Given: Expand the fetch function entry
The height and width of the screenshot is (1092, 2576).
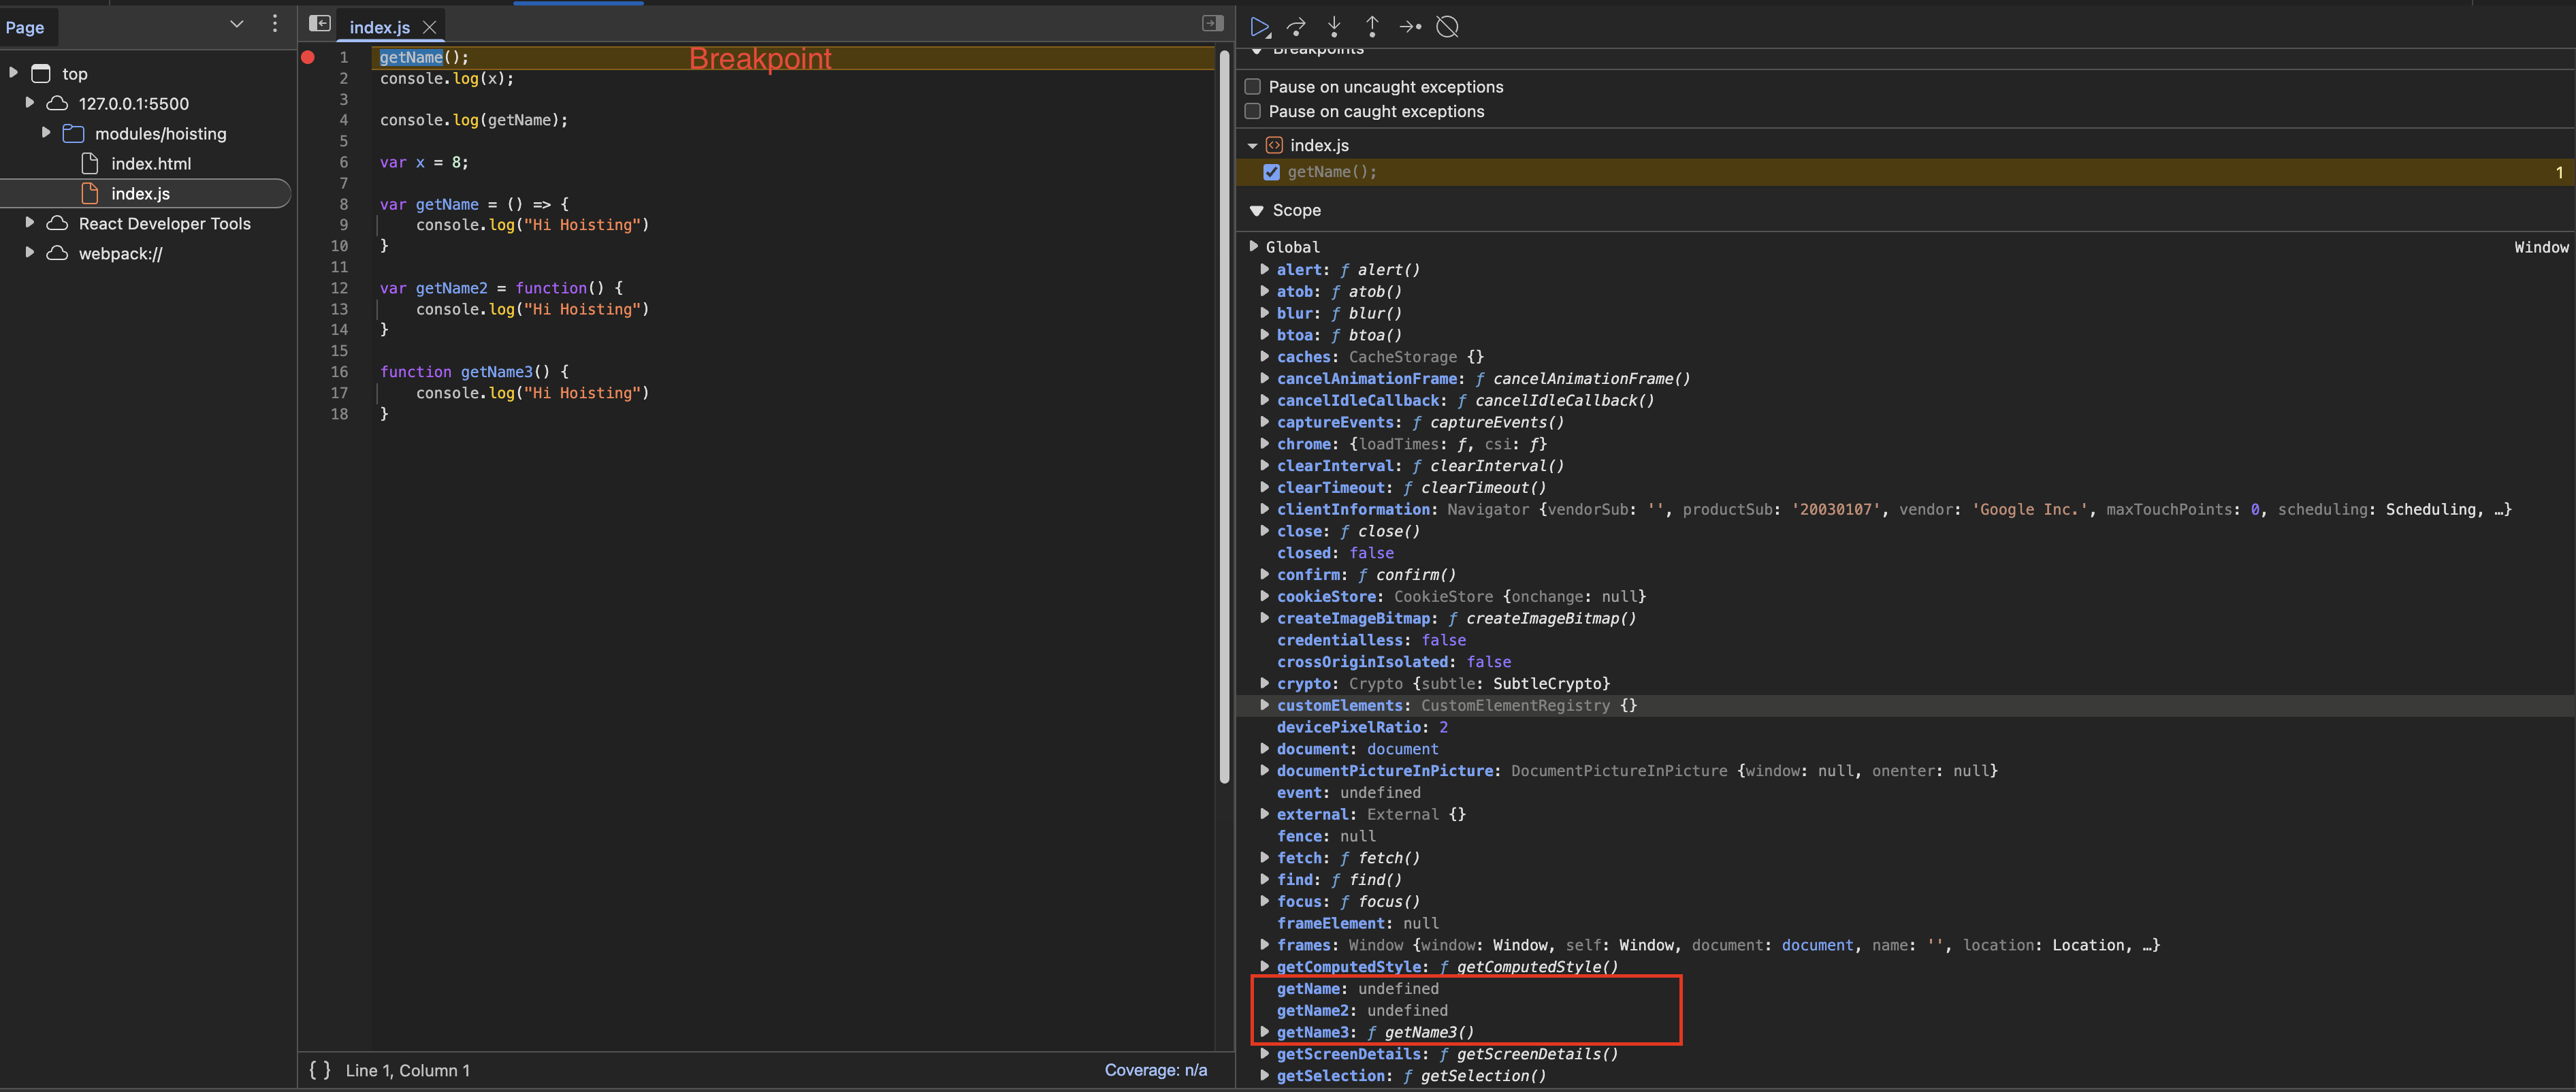Looking at the screenshot, I should (x=1265, y=857).
